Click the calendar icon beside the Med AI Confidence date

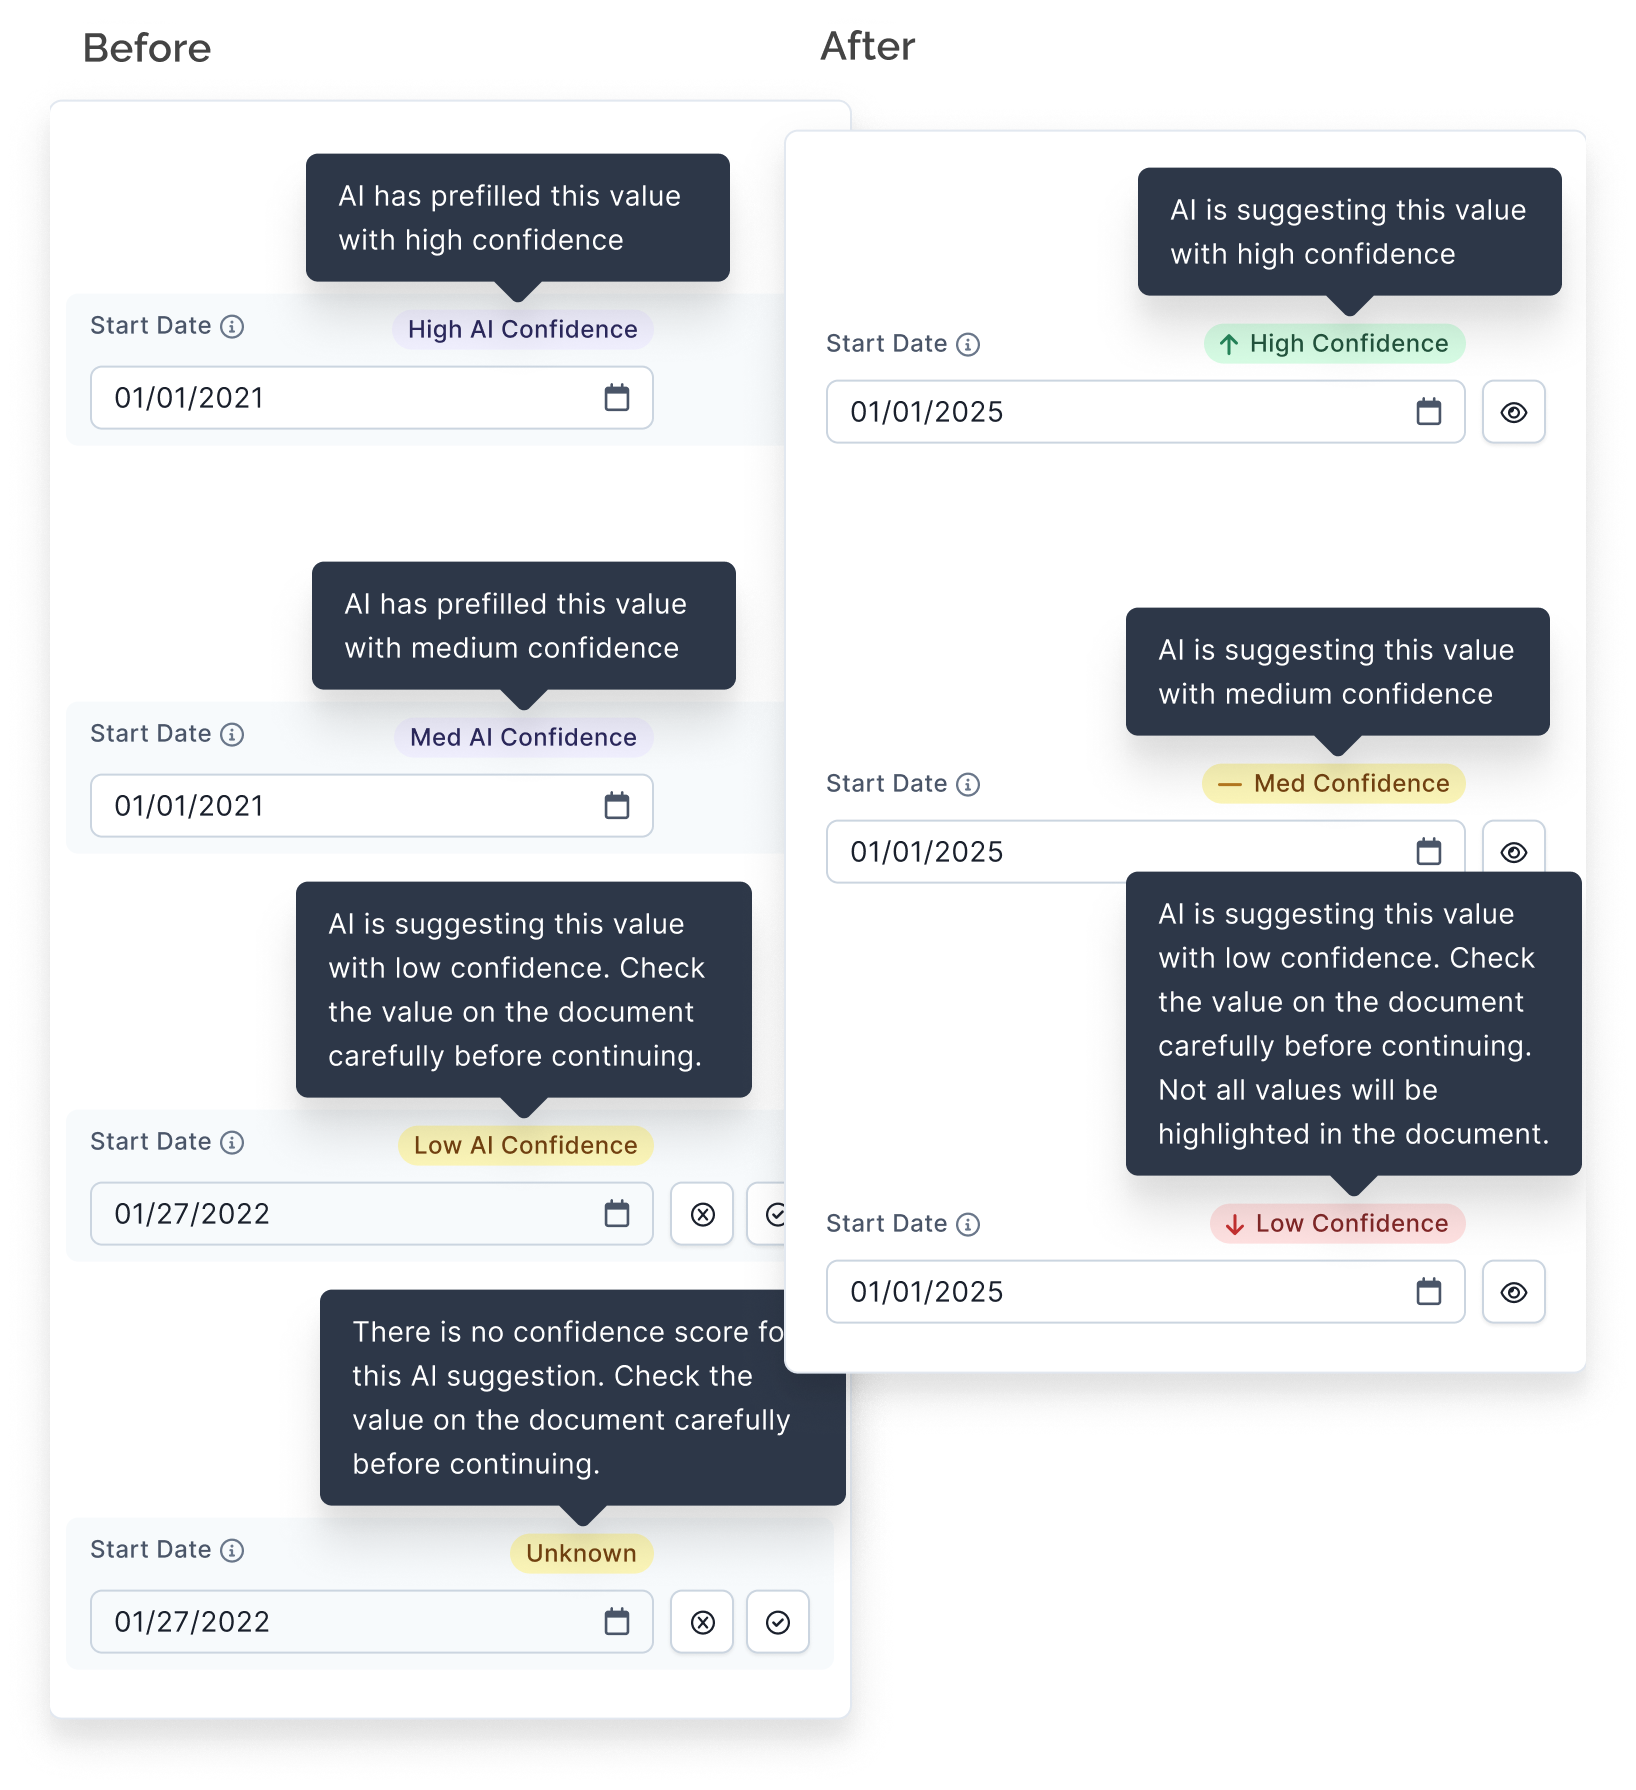click(x=617, y=805)
